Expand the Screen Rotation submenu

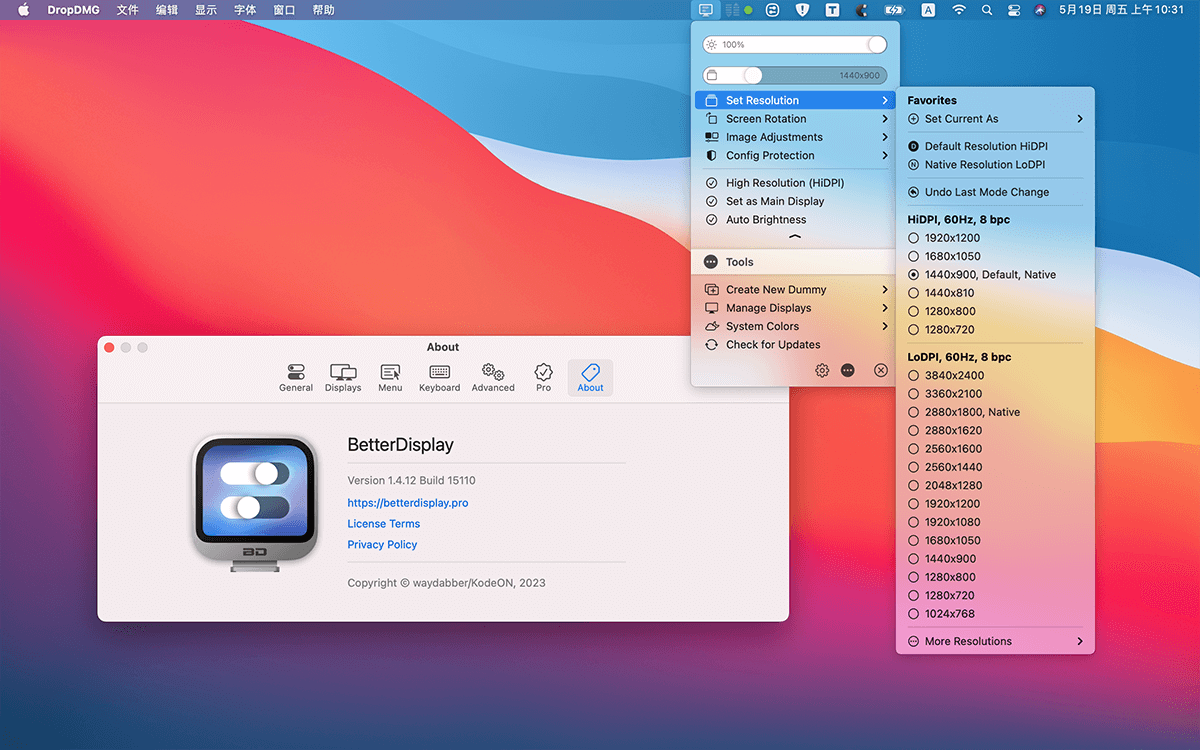click(795, 119)
